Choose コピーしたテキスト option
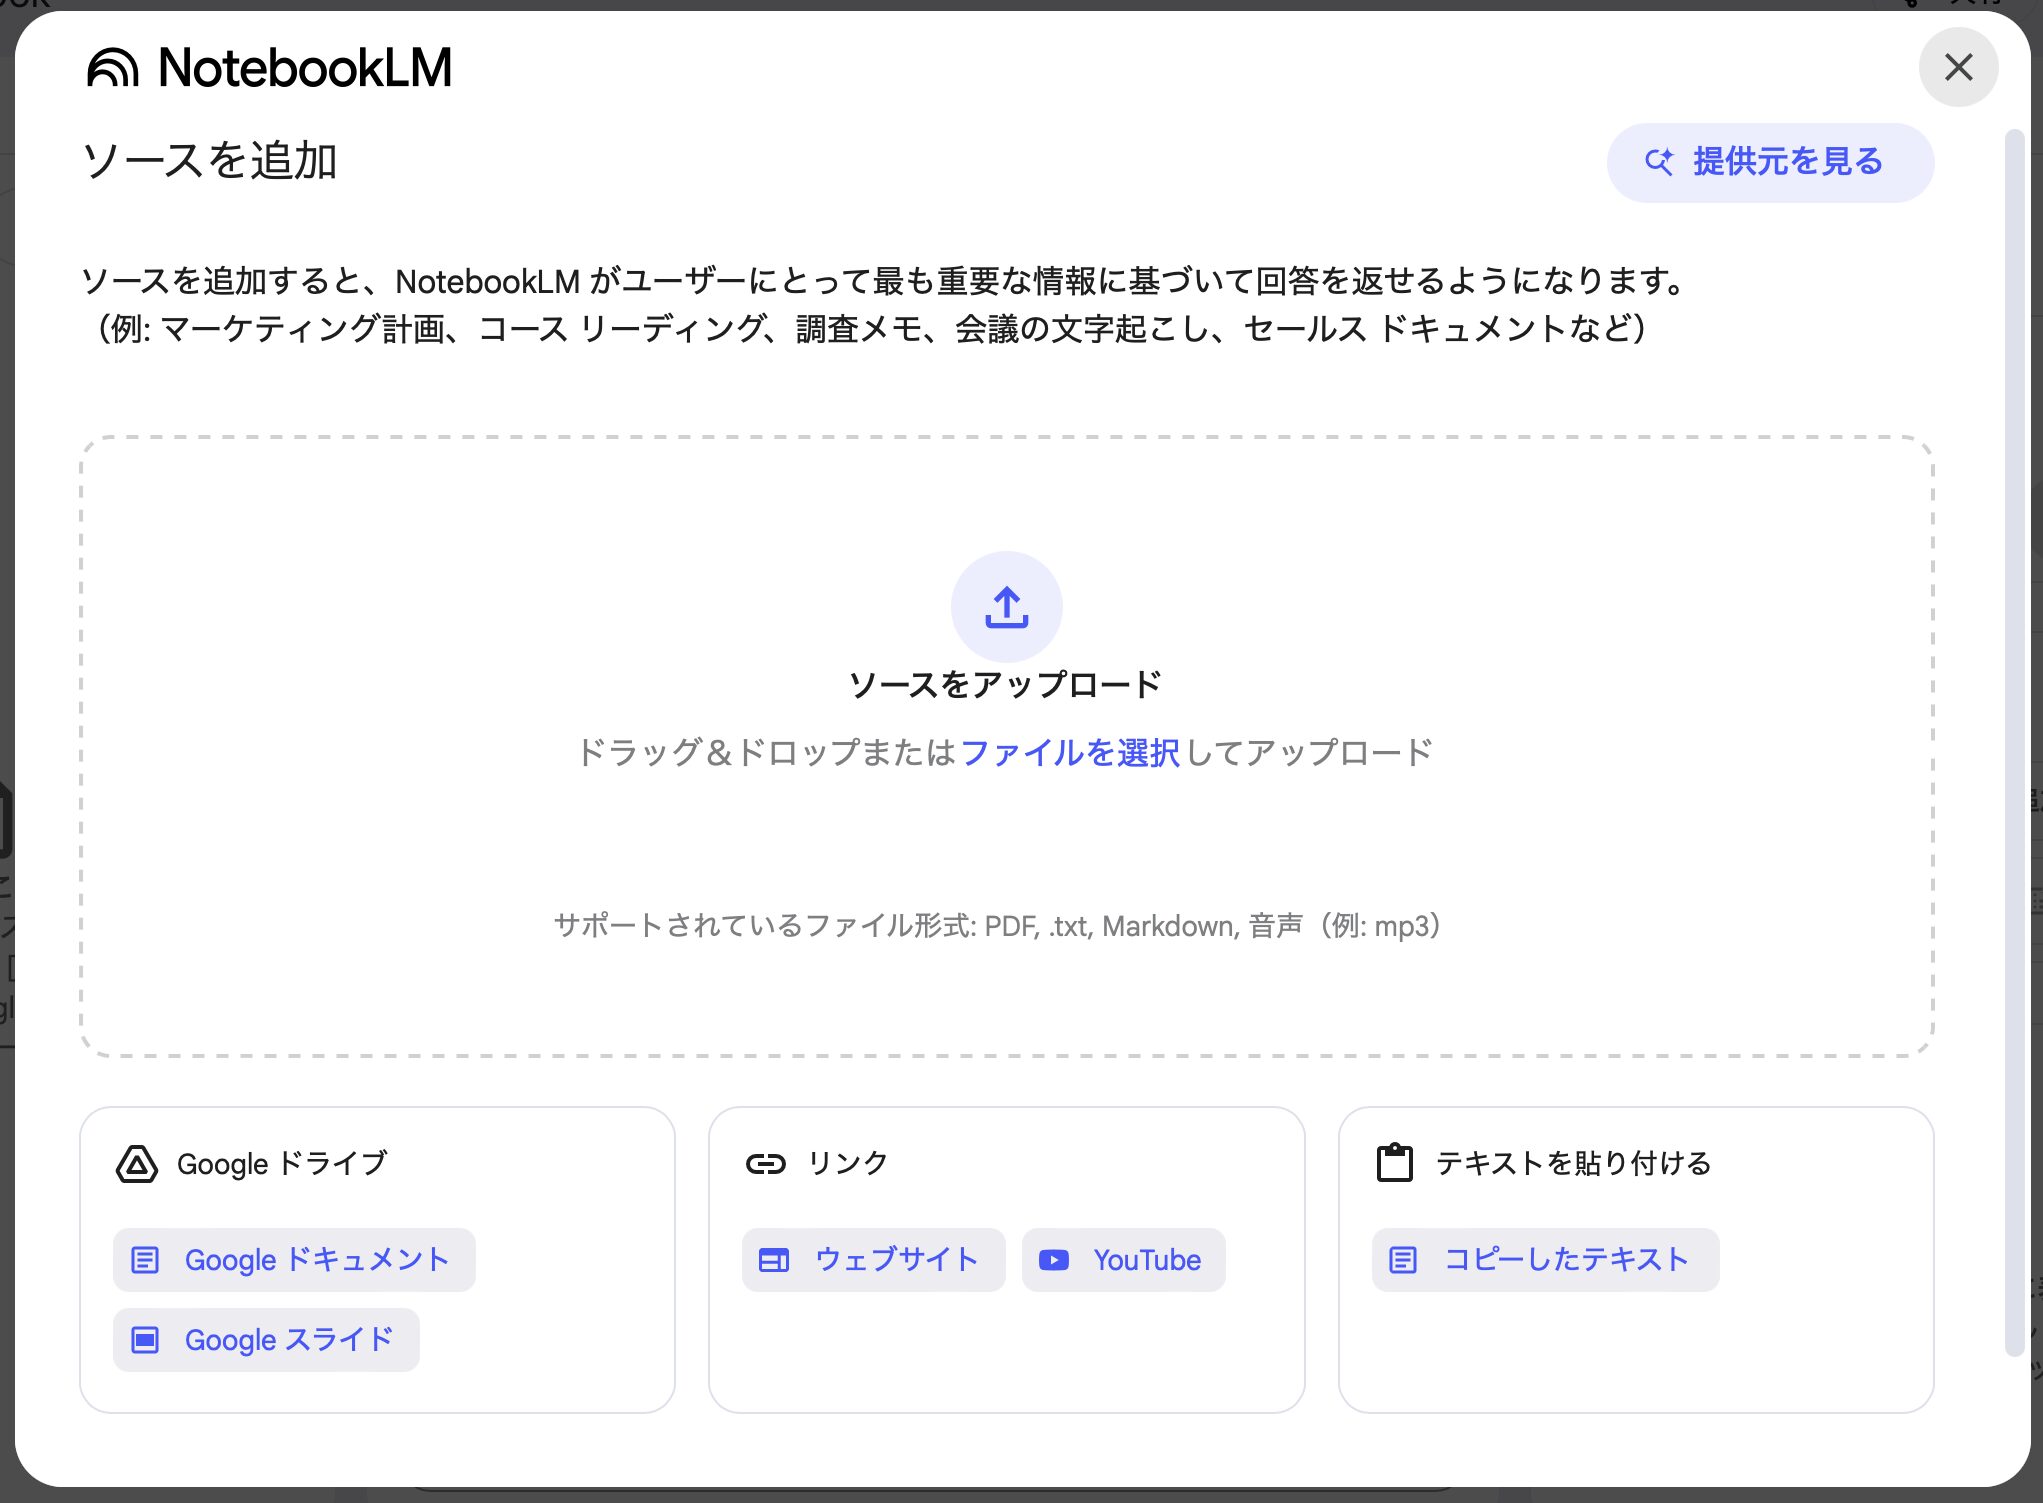The height and width of the screenshot is (1503, 2043). 1545,1259
